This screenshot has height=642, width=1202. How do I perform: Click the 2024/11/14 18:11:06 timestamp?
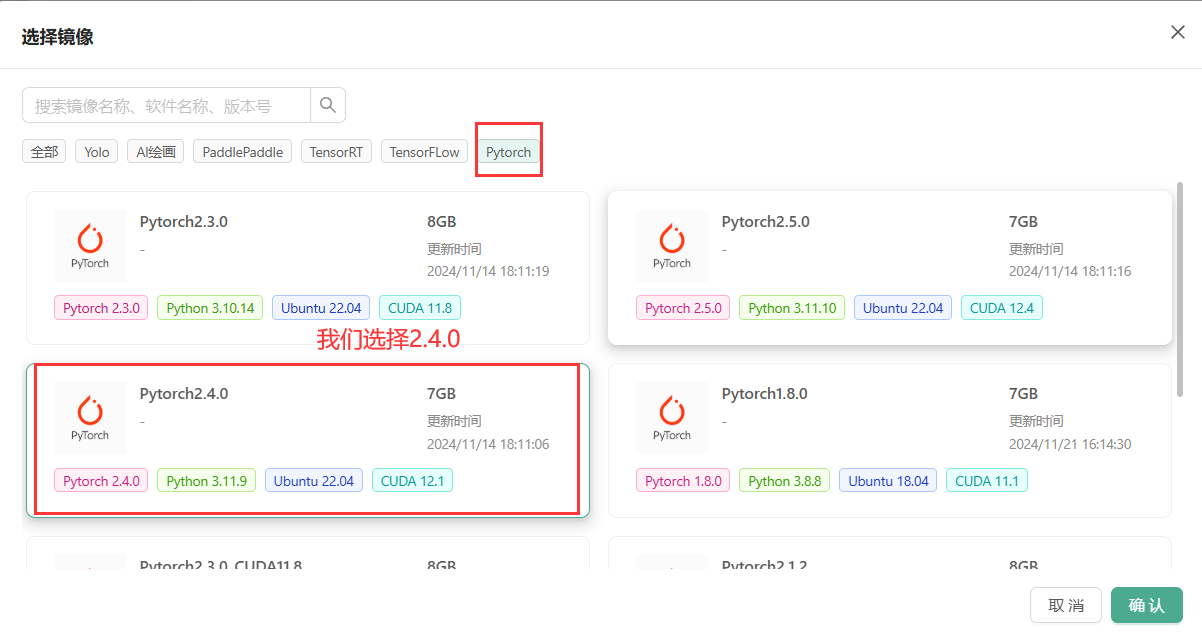(488, 444)
